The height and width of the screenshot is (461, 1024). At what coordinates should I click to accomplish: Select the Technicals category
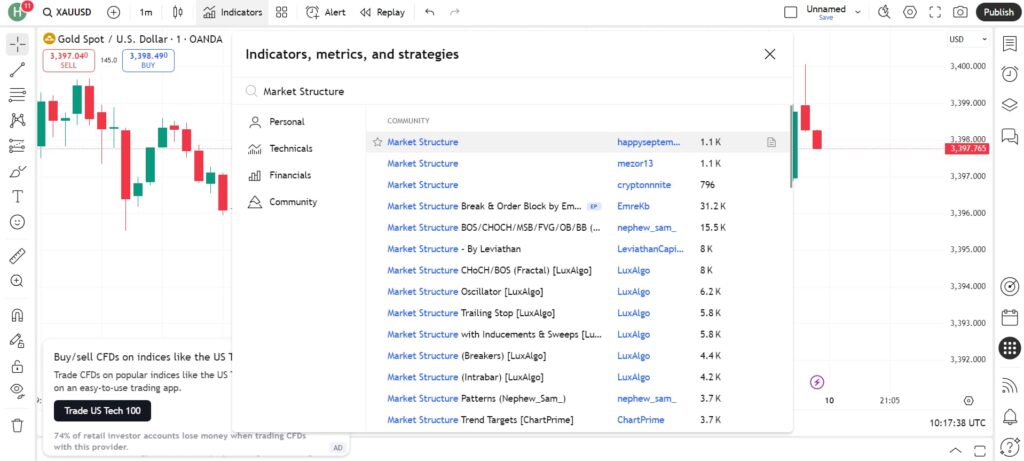pos(290,149)
